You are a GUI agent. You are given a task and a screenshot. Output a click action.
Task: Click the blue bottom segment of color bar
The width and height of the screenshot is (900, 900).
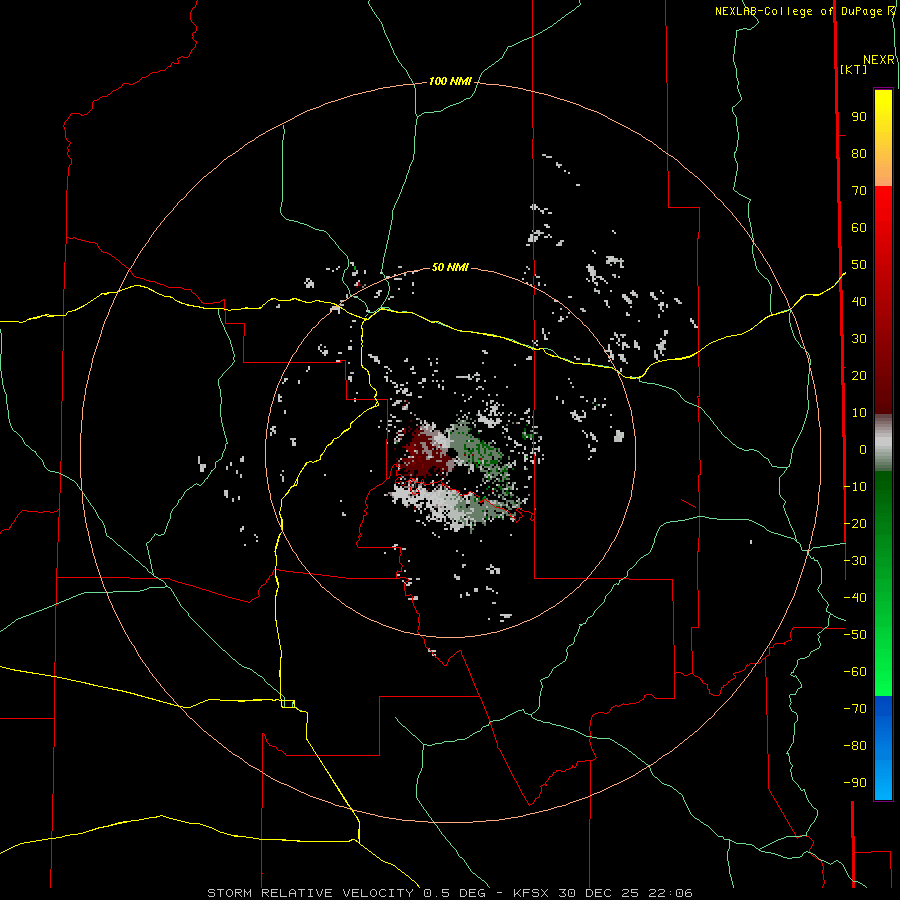click(883, 748)
